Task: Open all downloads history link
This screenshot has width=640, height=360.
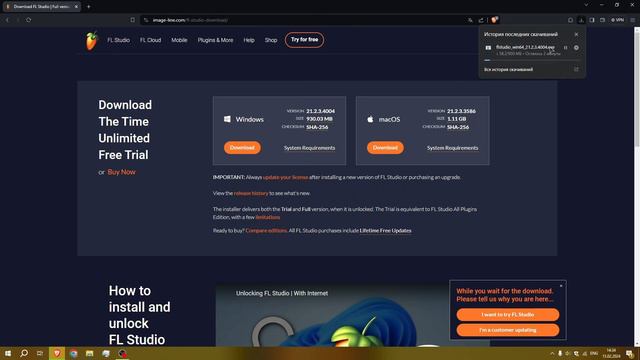Action: [508, 69]
